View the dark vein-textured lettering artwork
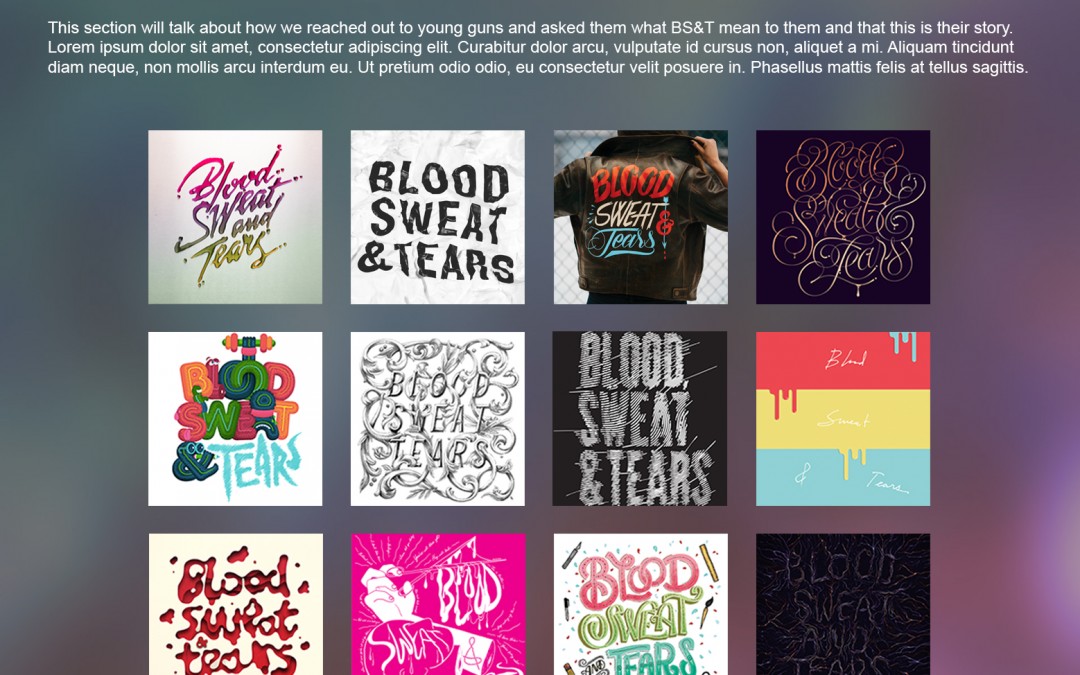The width and height of the screenshot is (1080, 675). pos(843,604)
